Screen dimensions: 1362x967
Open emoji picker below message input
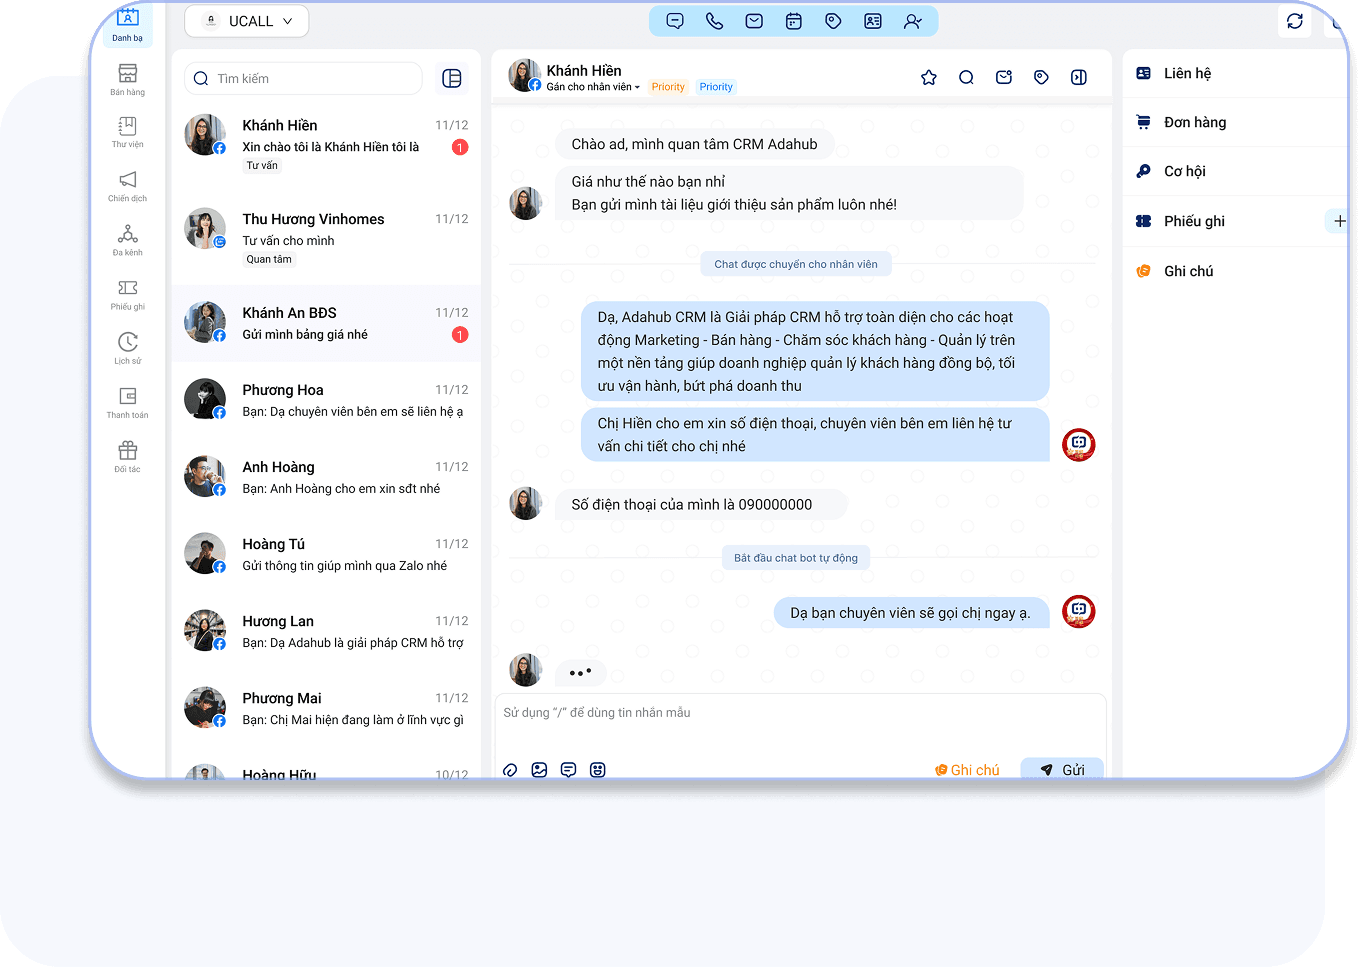(x=597, y=770)
